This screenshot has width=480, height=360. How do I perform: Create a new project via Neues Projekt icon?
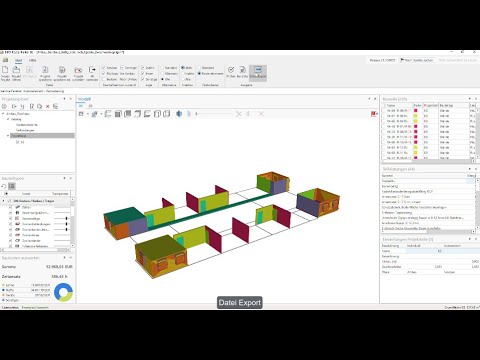[x=5, y=73]
